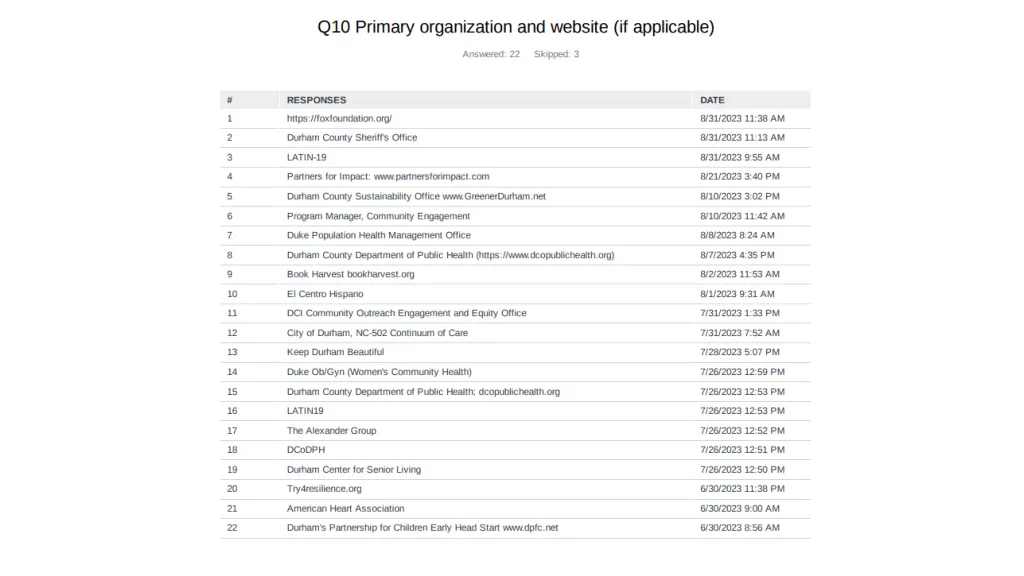Screen dimensions: 1024x576
Task: Click 'Durham Center for Senior Living'
Action: [x=354, y=470]
